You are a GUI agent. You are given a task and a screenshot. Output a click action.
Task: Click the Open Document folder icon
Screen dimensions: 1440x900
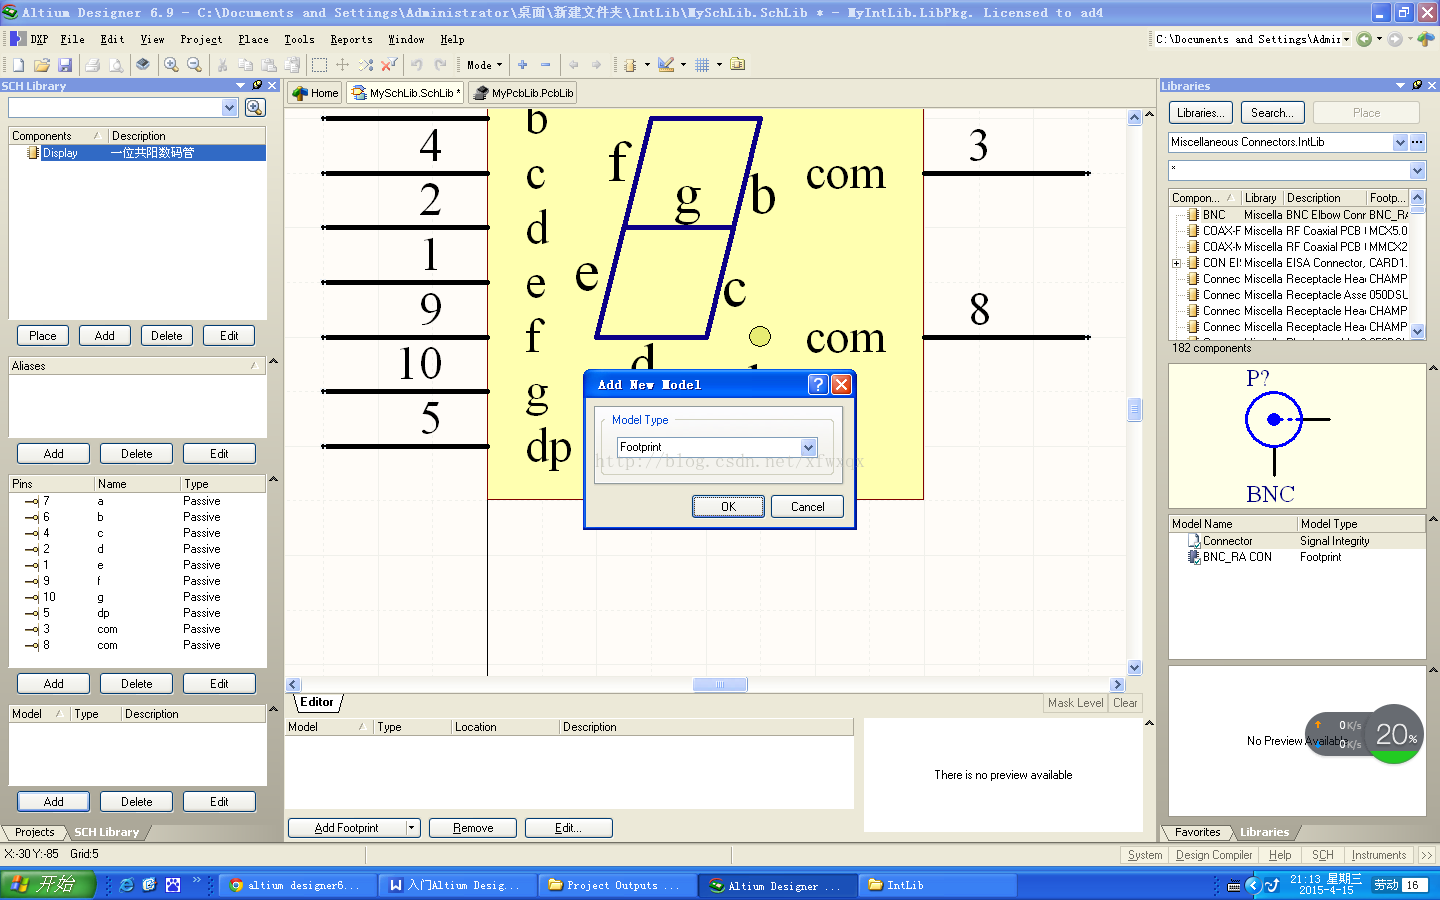coord(42,65)
